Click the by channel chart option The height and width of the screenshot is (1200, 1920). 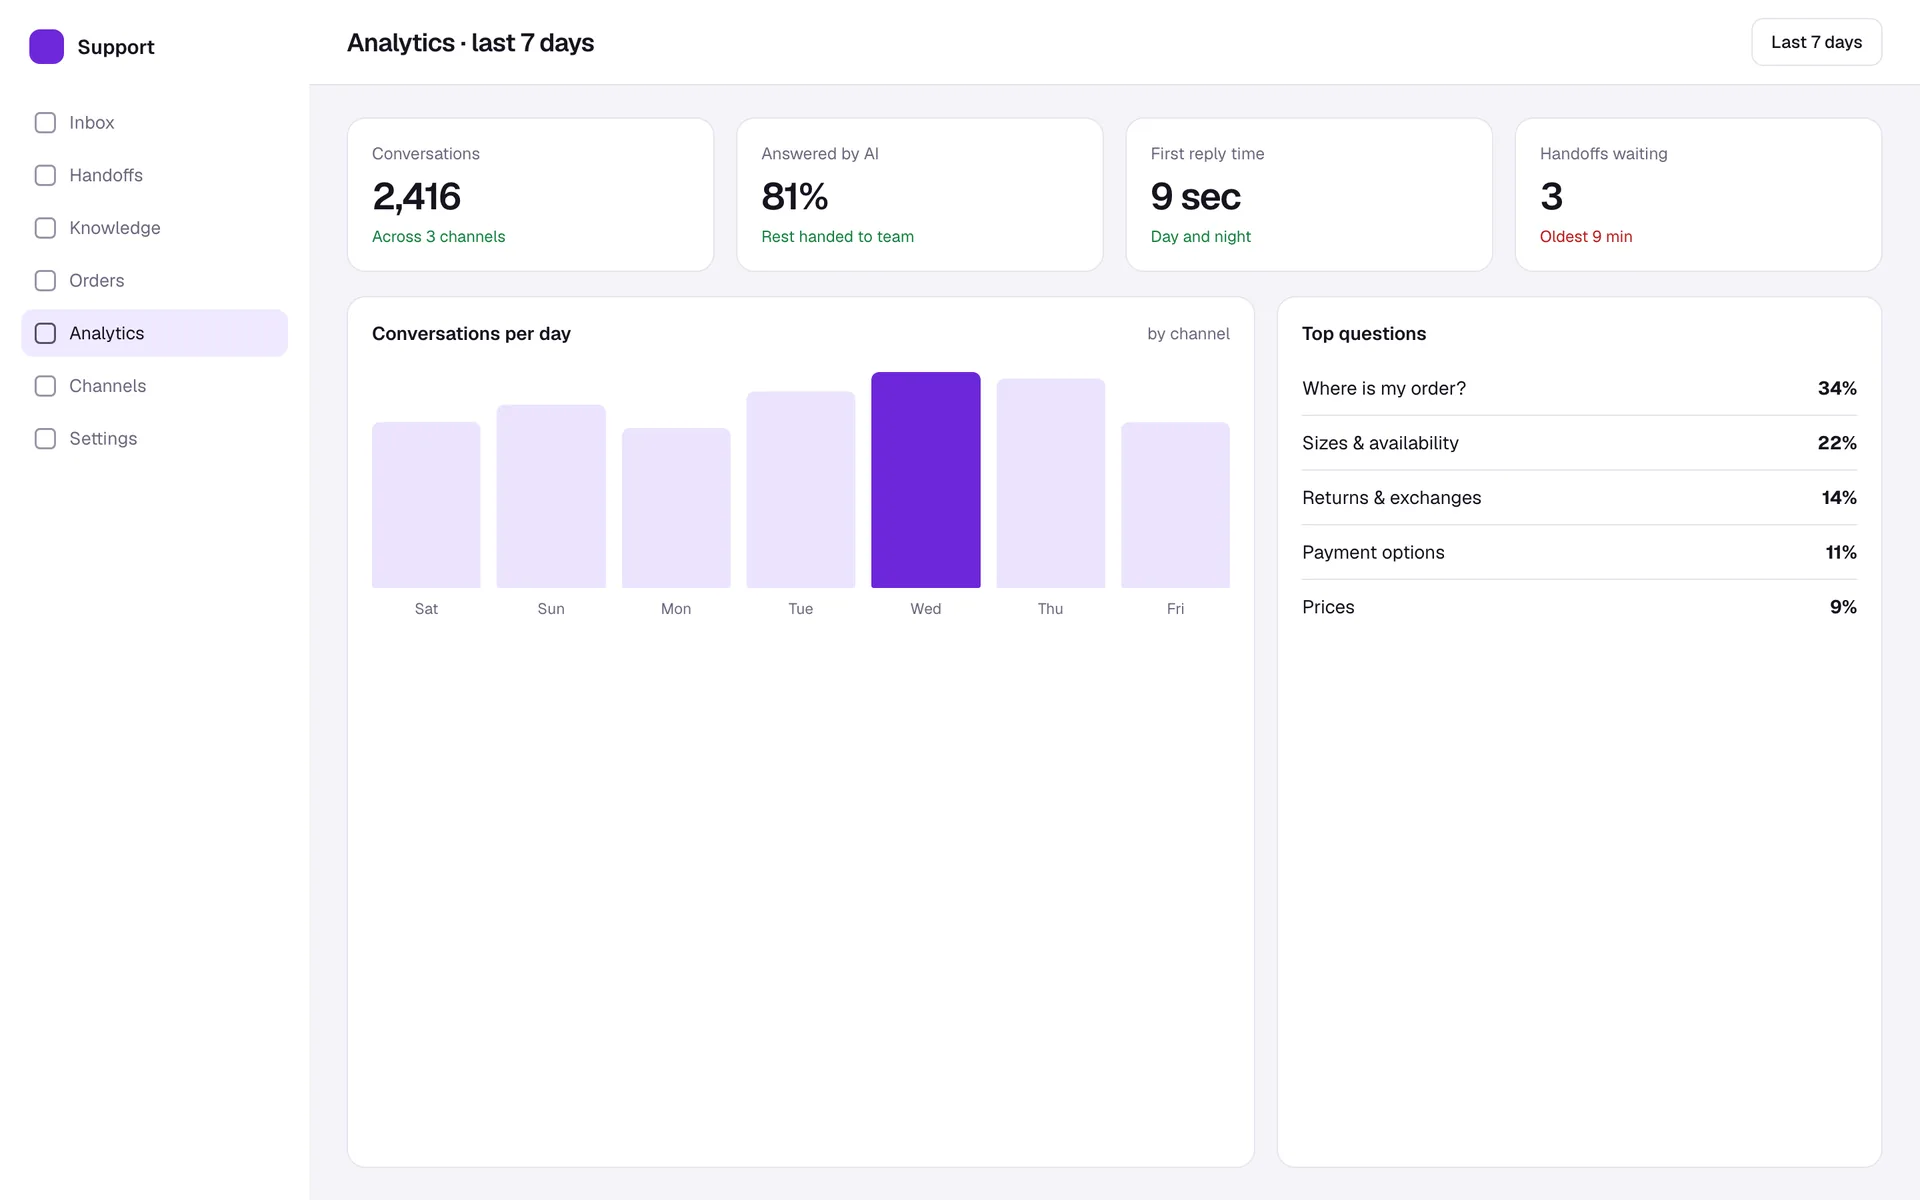point(1188,334)
